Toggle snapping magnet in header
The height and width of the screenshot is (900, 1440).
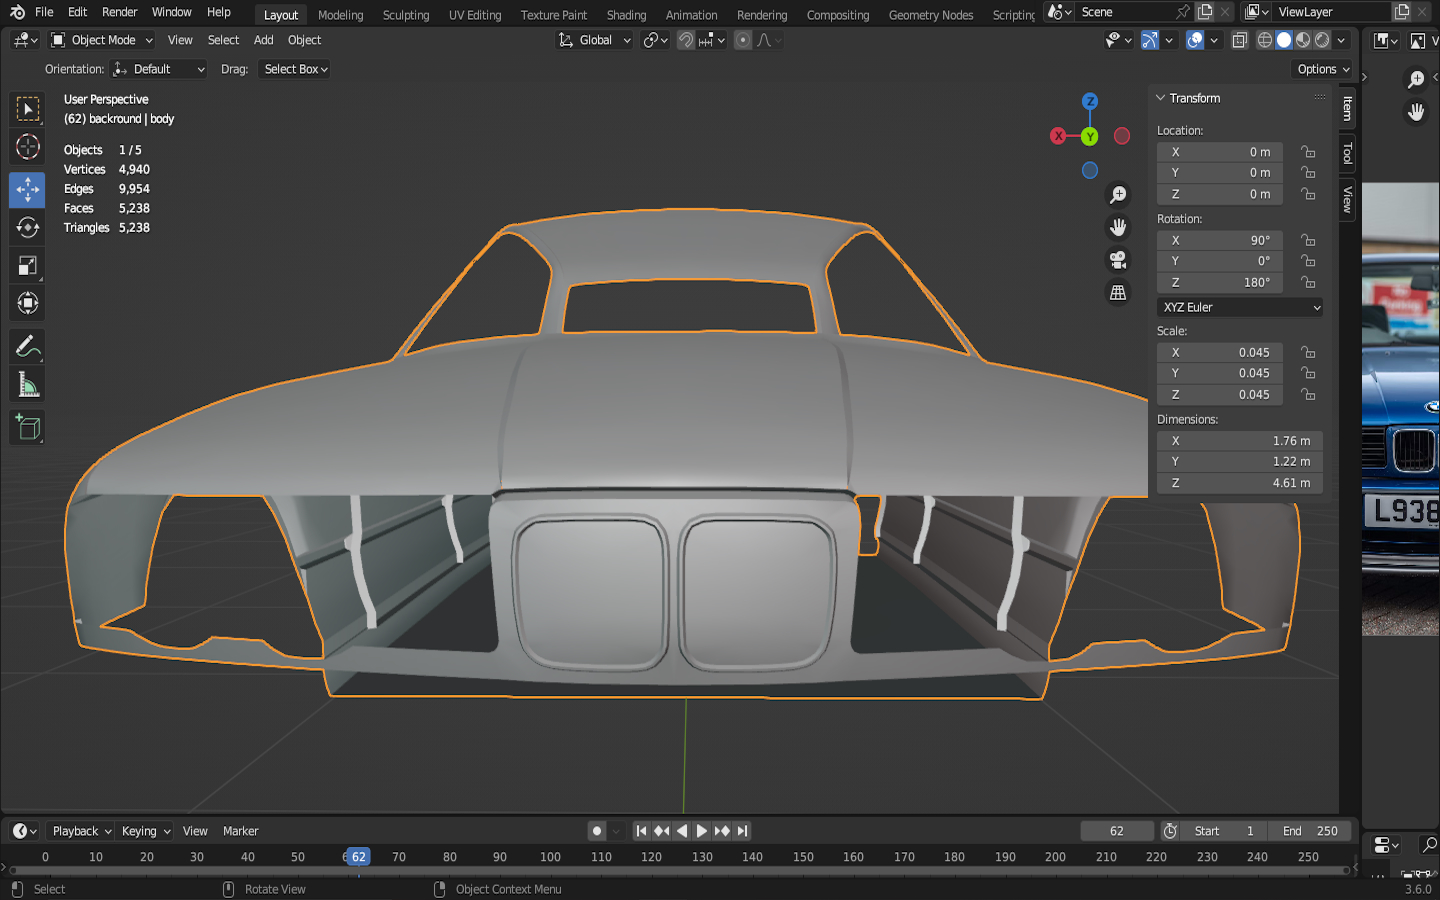(x=686, y=40)
